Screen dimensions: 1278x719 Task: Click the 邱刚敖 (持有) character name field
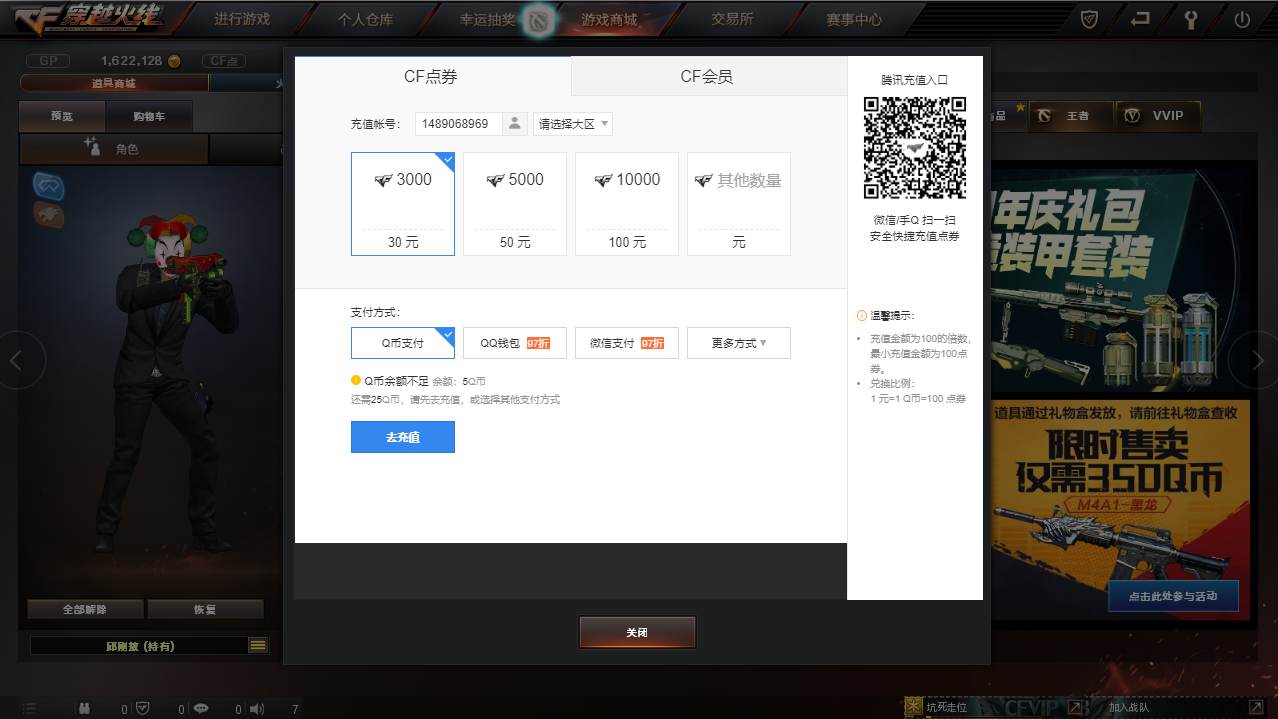139,646
